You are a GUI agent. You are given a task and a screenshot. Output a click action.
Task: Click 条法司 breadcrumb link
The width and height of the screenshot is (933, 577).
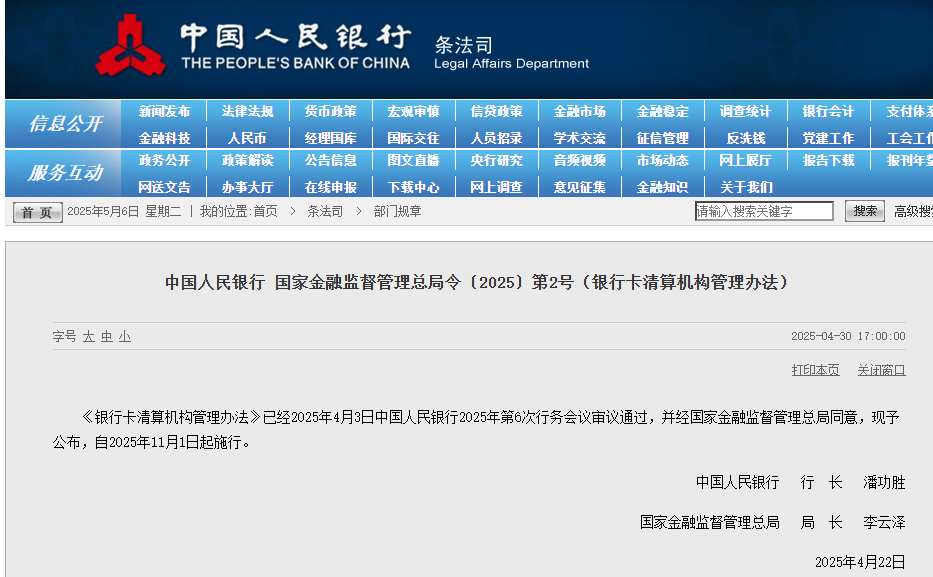(x=325, y=211)
